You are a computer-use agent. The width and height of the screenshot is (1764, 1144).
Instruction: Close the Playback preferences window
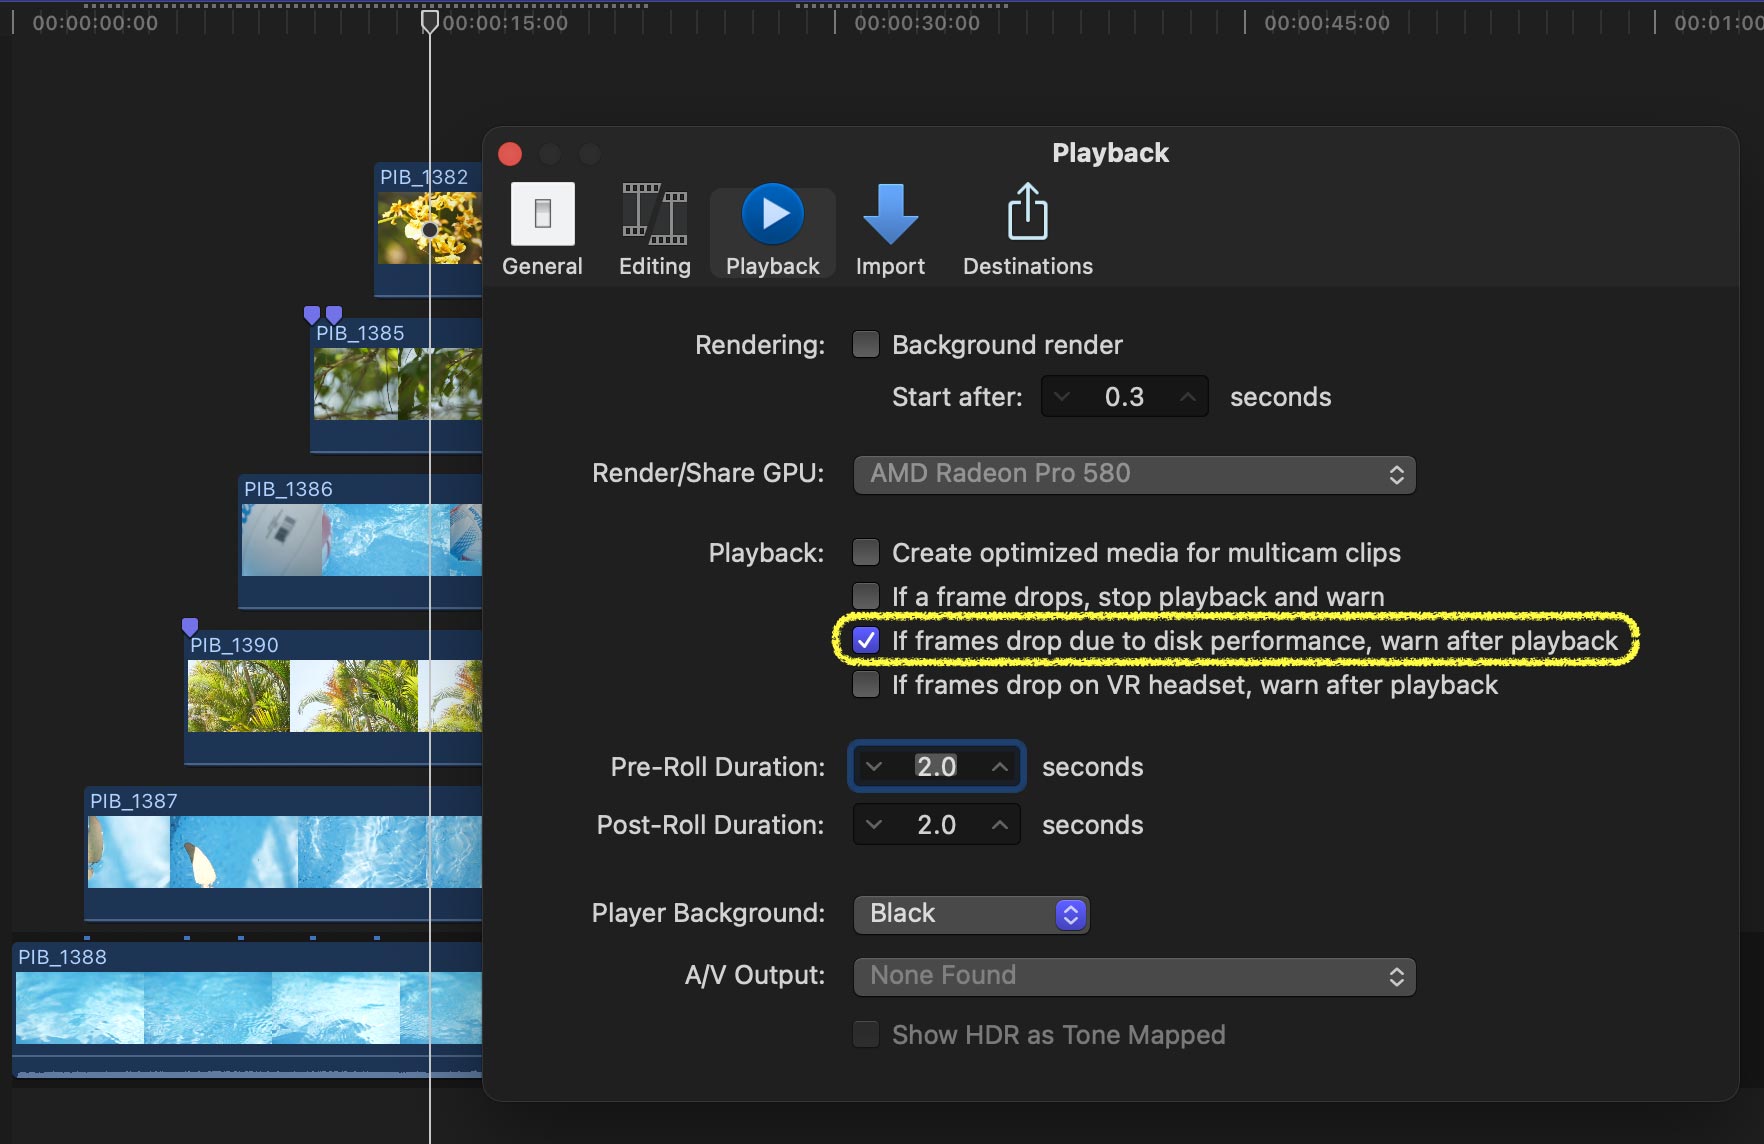[x=510, y=154]
